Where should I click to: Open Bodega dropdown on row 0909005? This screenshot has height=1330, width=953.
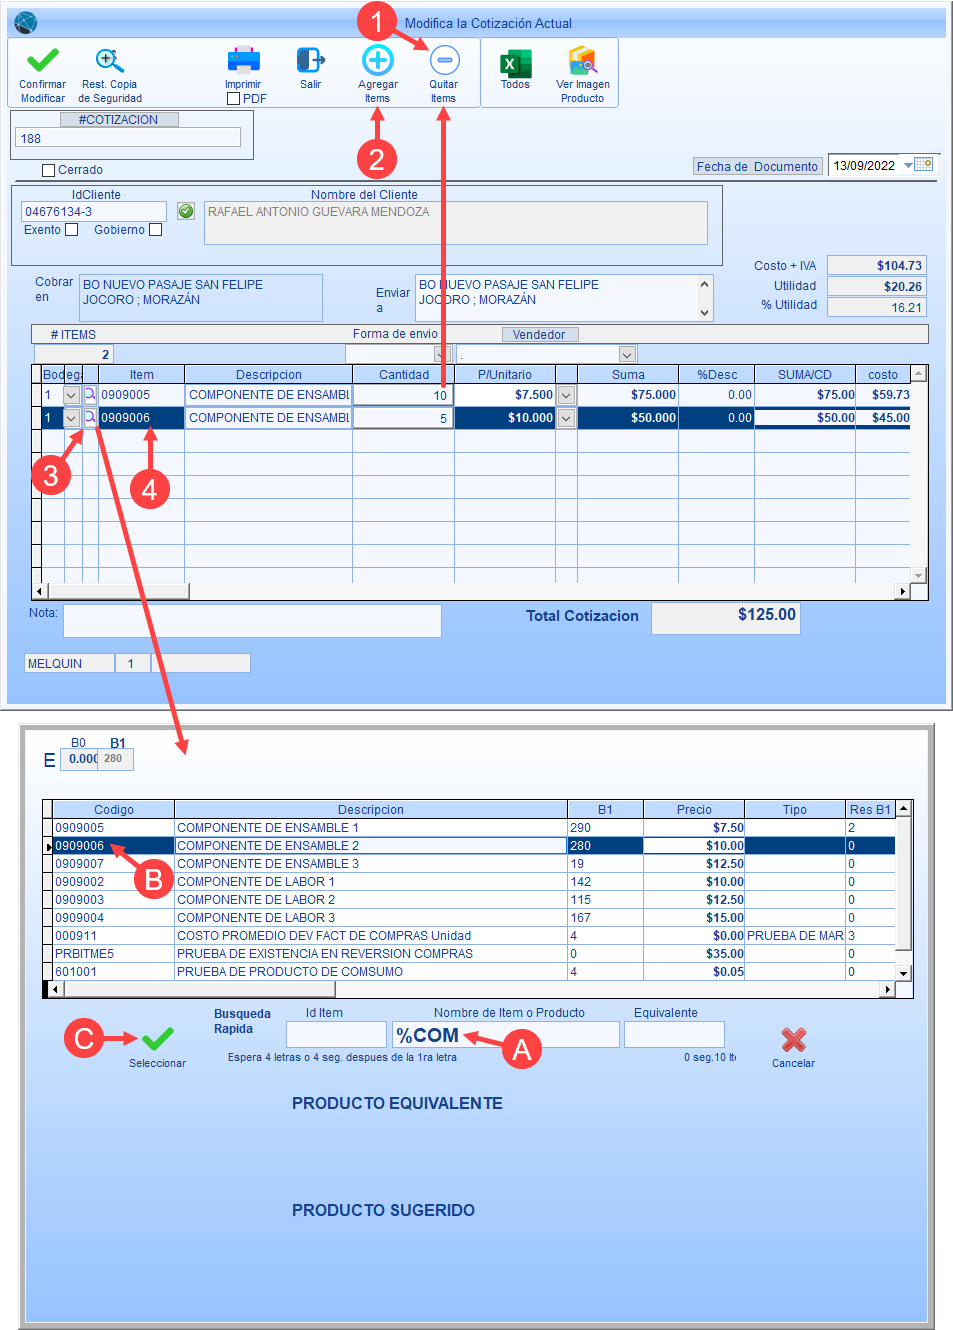pos(71,395)
